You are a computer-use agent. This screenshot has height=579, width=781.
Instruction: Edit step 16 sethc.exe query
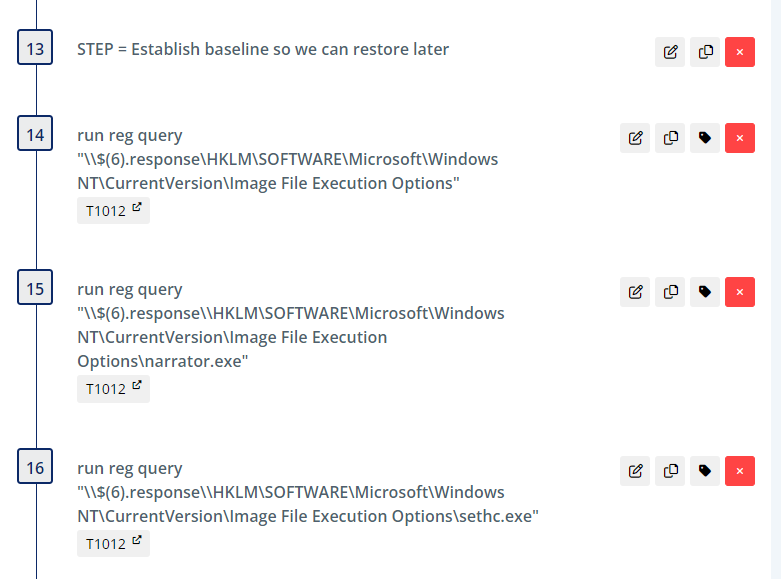pos(635,471)
